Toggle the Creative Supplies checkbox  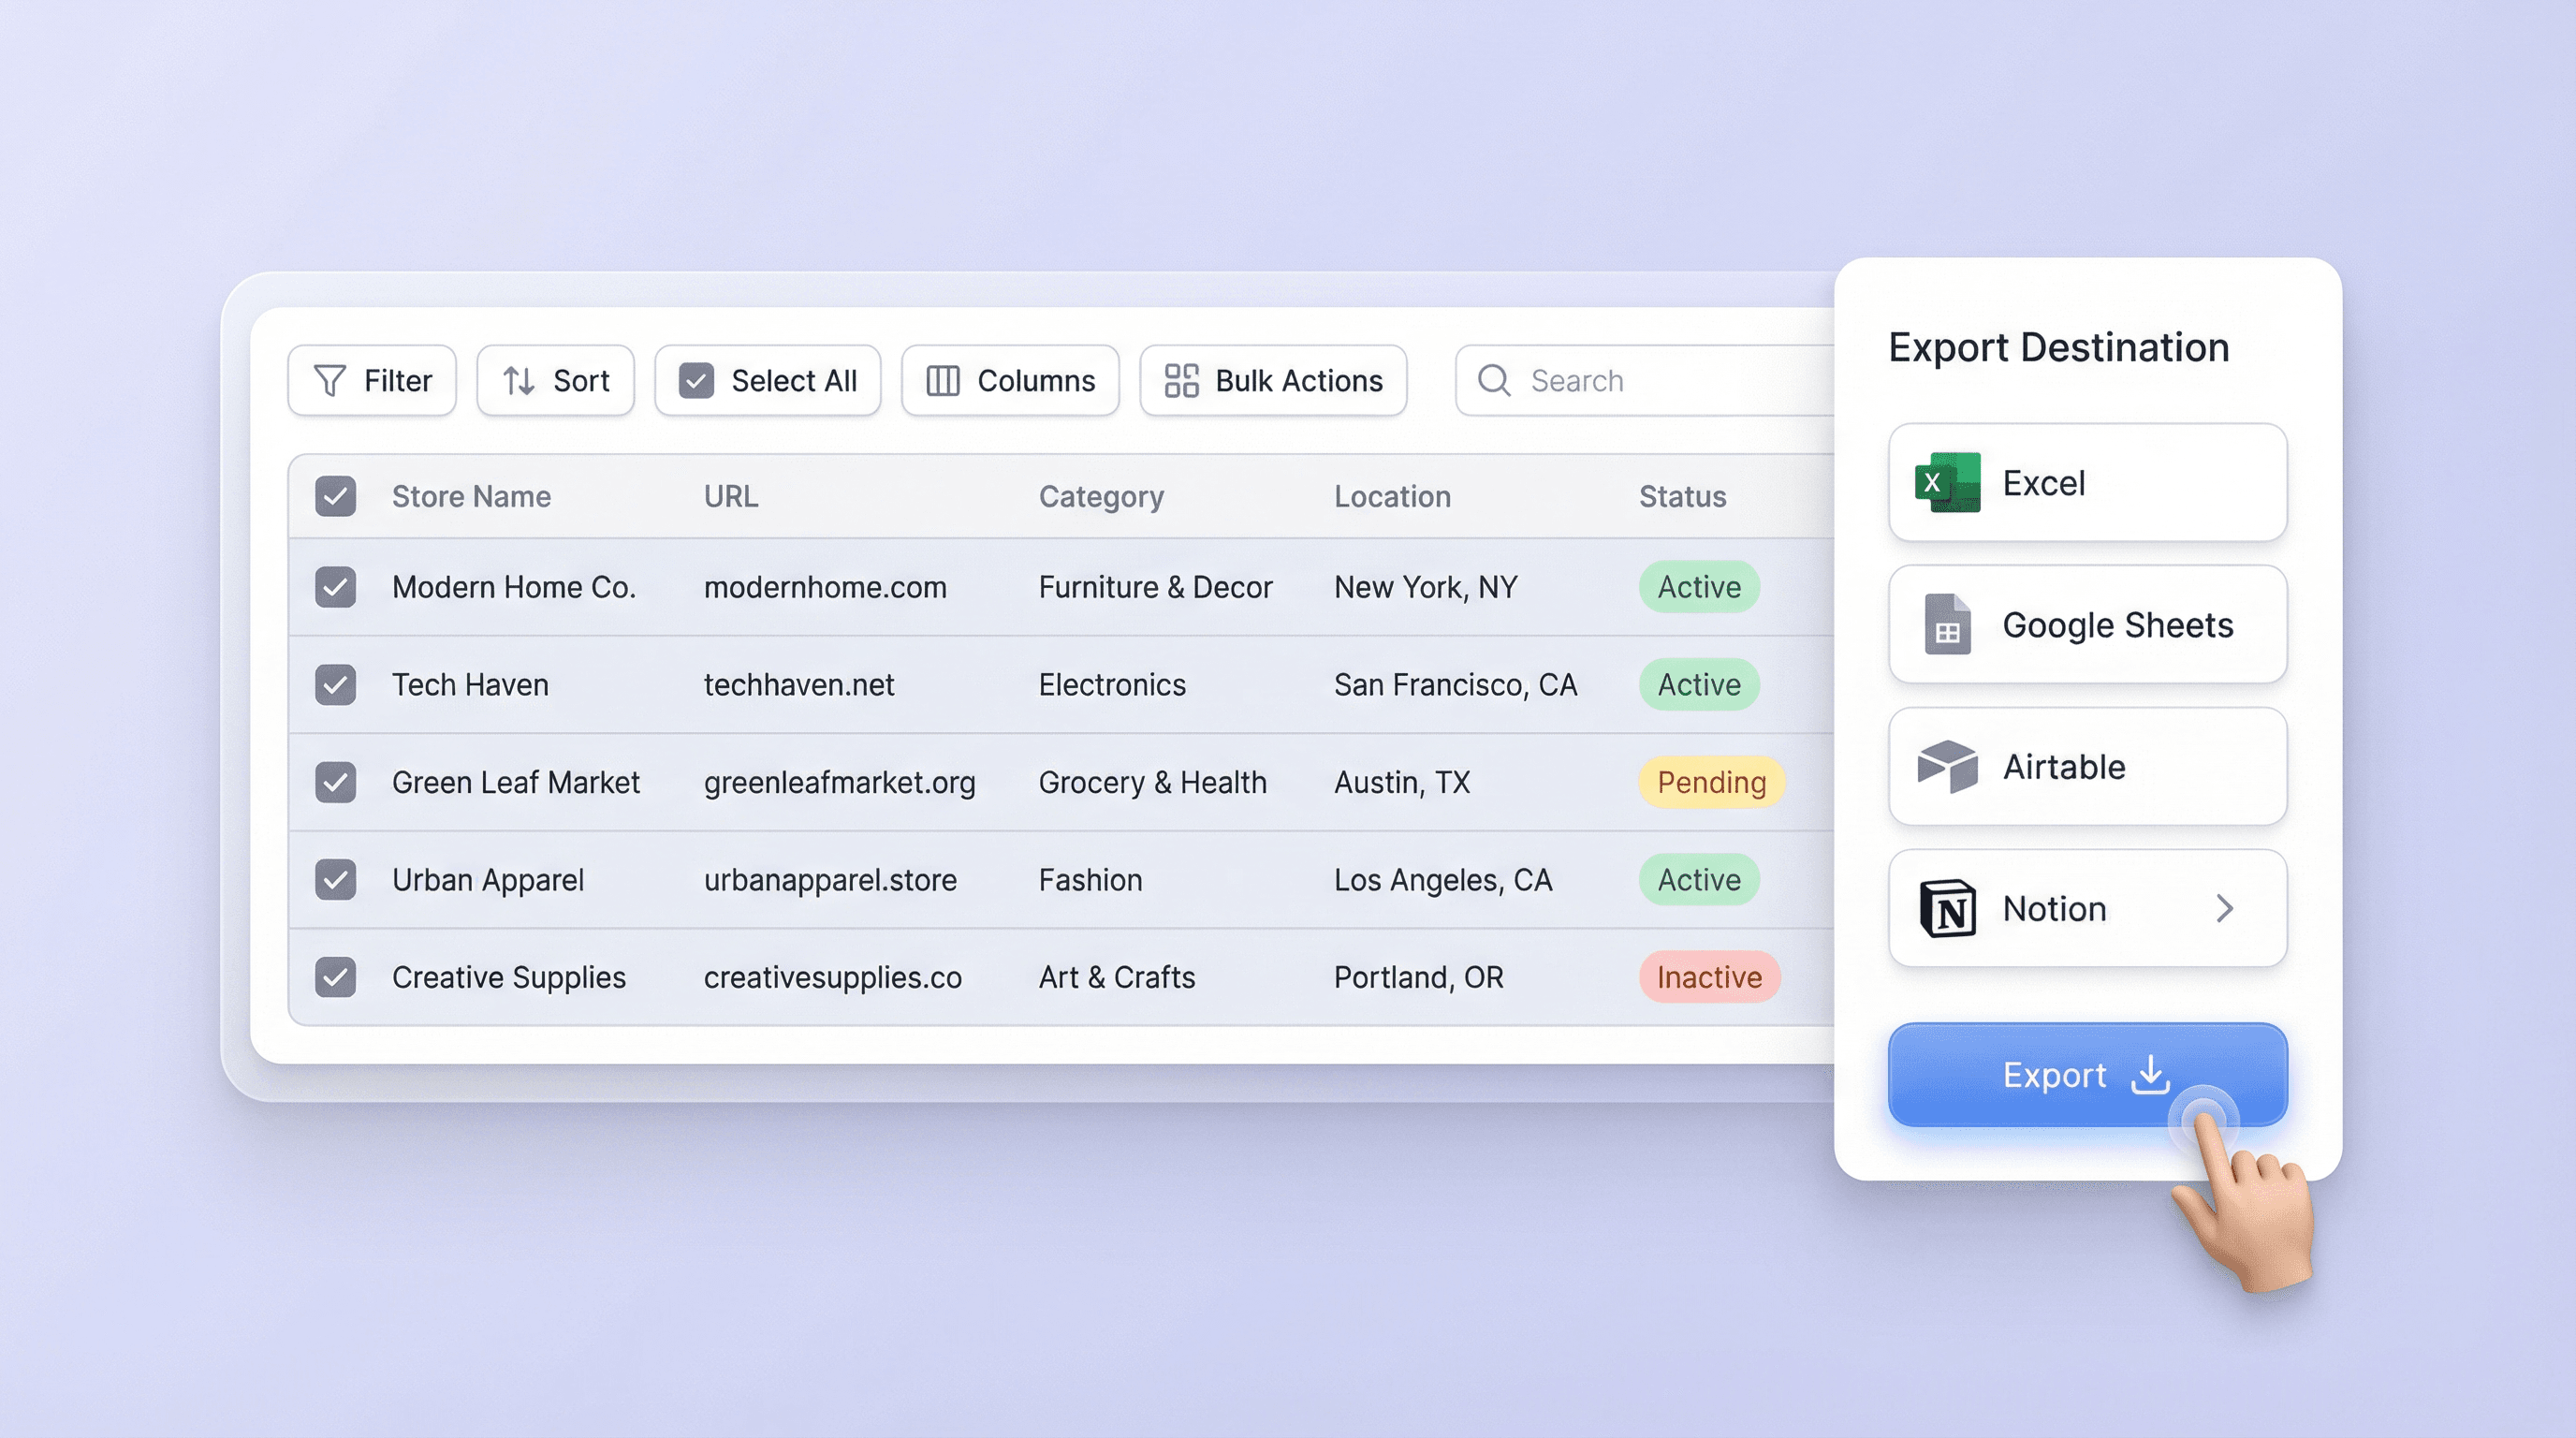[336, 977]
